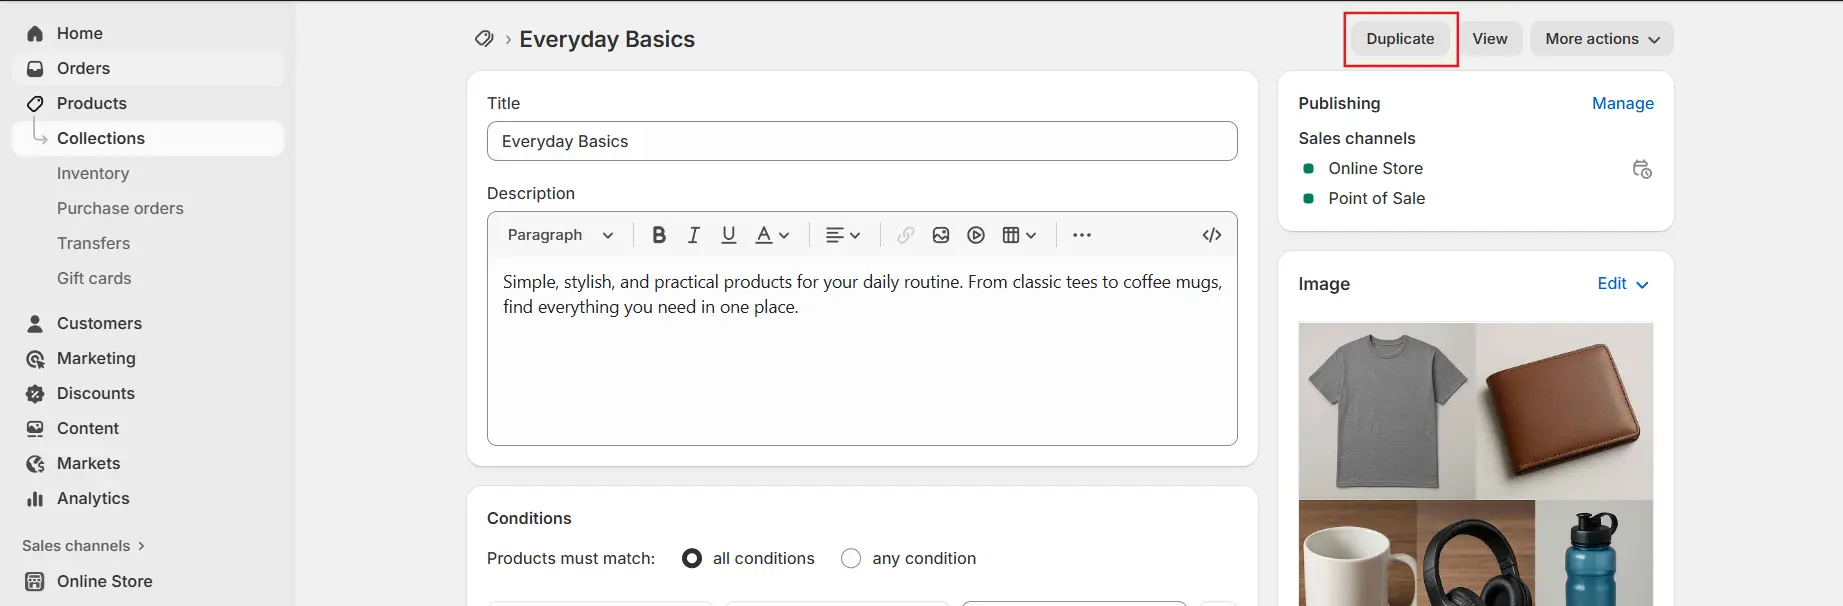Click the Bold formatting icon
The image size is (1843, 606).
[658, 235]
